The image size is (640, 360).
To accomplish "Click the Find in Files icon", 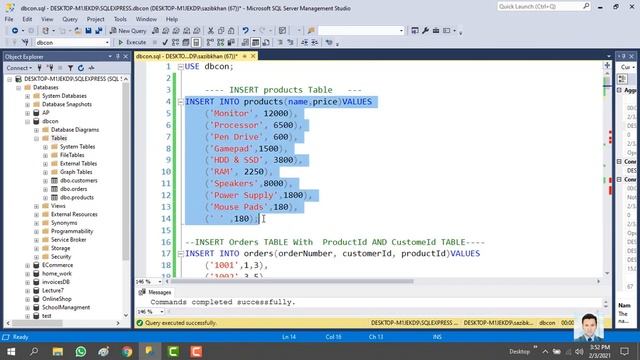I will click(x=311, y=31).
